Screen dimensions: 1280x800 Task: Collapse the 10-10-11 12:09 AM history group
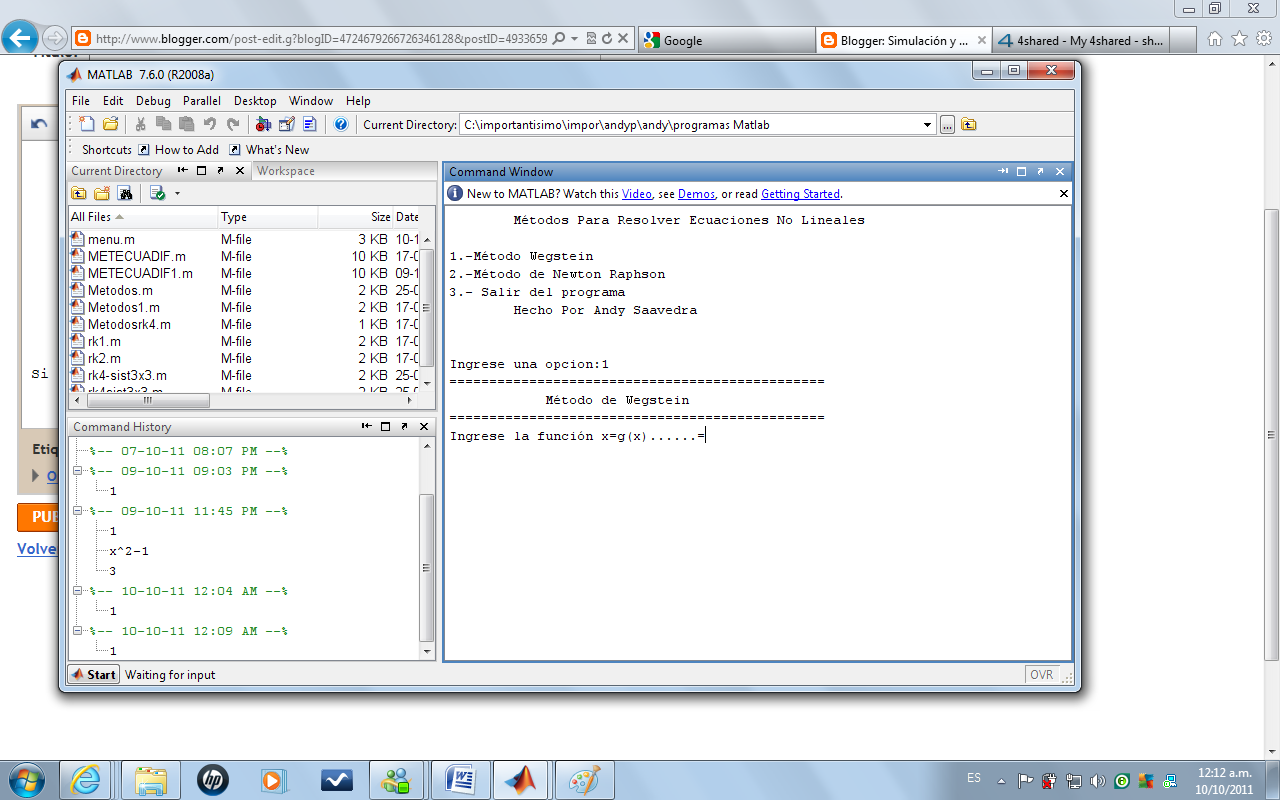[79, 631]
